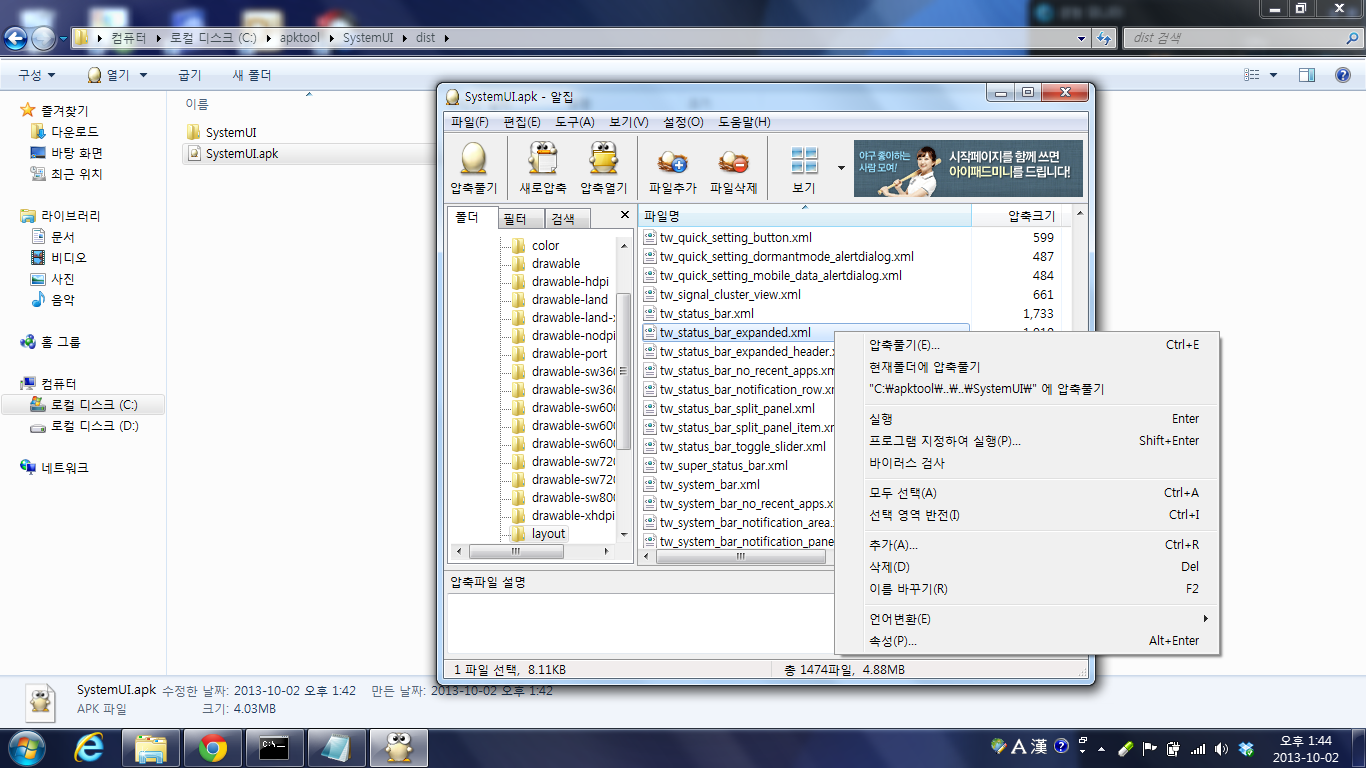Click the 압축풀기 (Extract) toolbar icon
This screenshot has height=768, width=1366.
[x=473, y=168]
